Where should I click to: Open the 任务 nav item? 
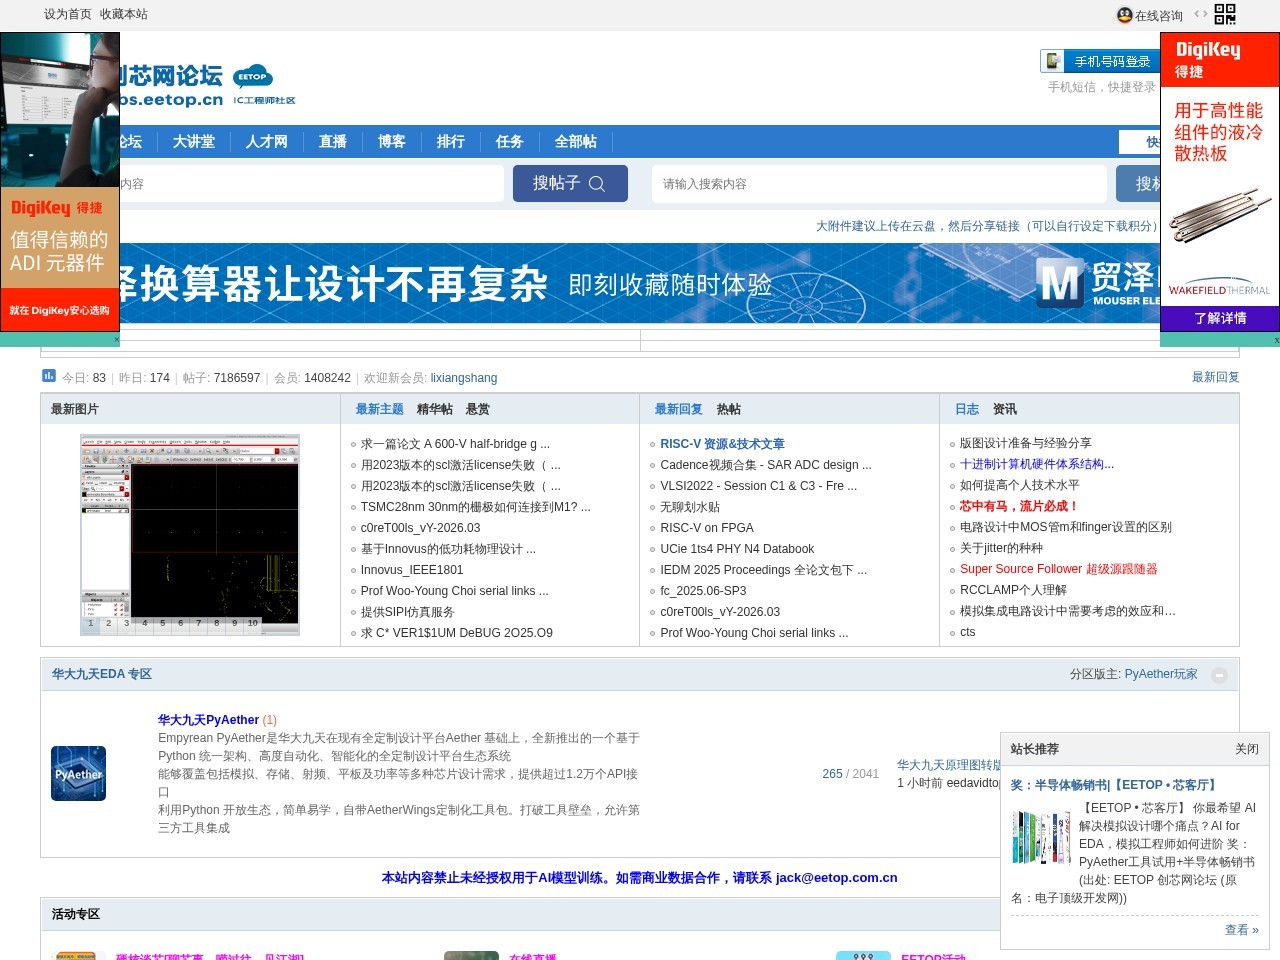[x=510, y=142]
